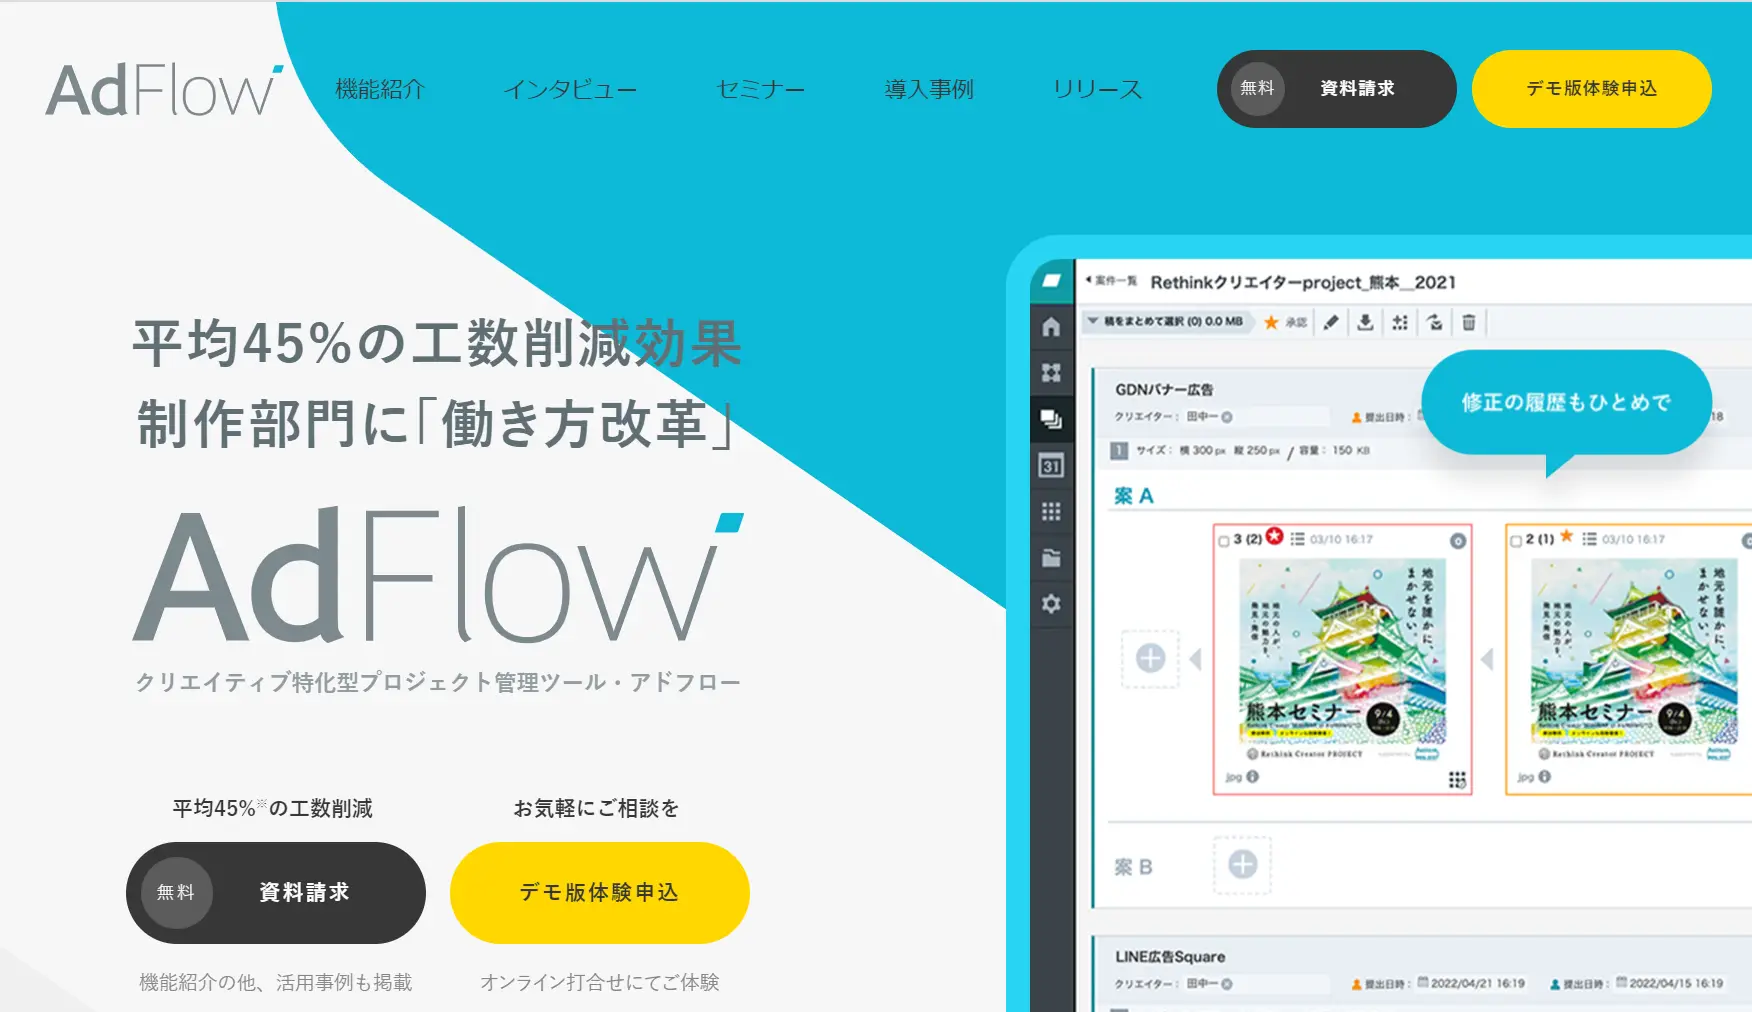The image size is (1752, 1012).
Task: Expand the 稿をまとめて選択 dropdown
Action: click(x=1166, y=322)
